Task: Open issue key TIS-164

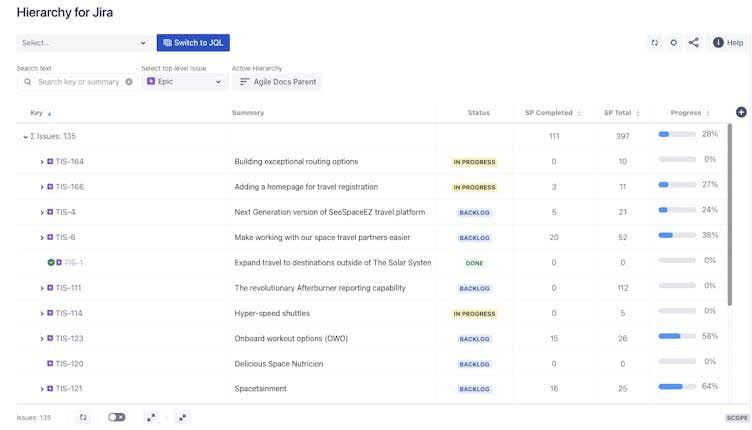Action: pyautogui.click(x=70, y=162)
